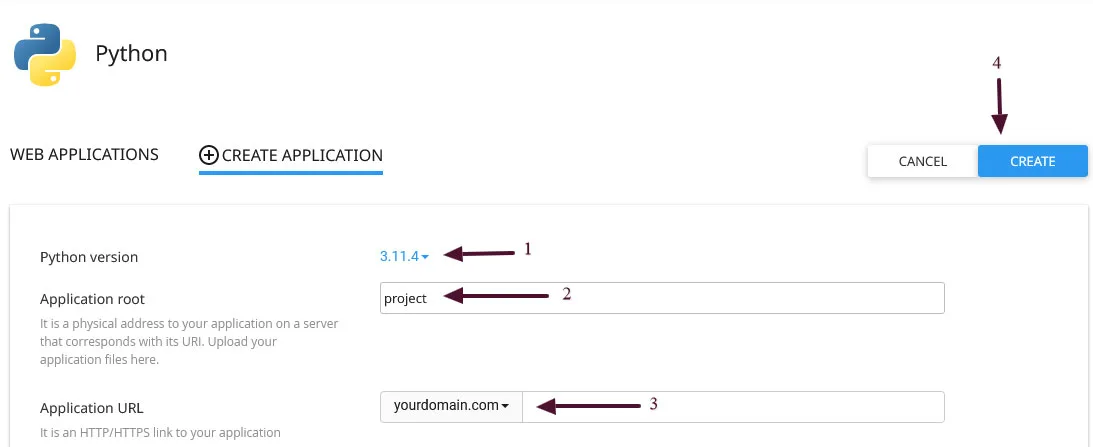
Task: Click annotation number 2 near Application root
Action: click(566, 294)
